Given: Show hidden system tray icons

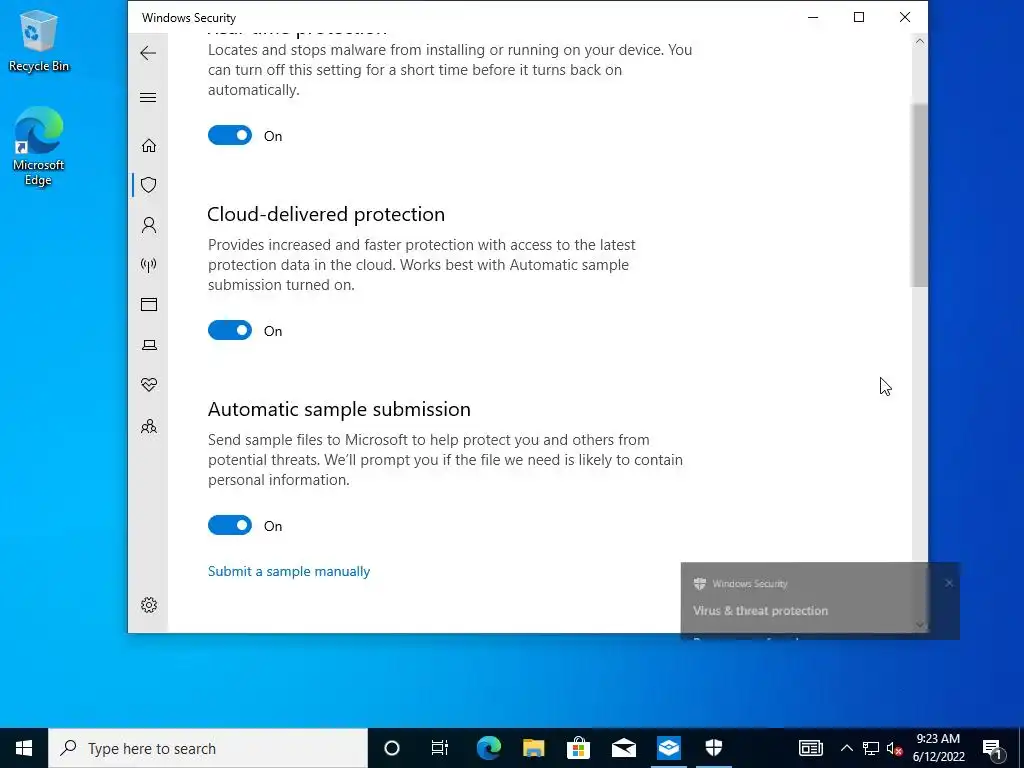Looking at the screenshot, I should coord(846,748).
